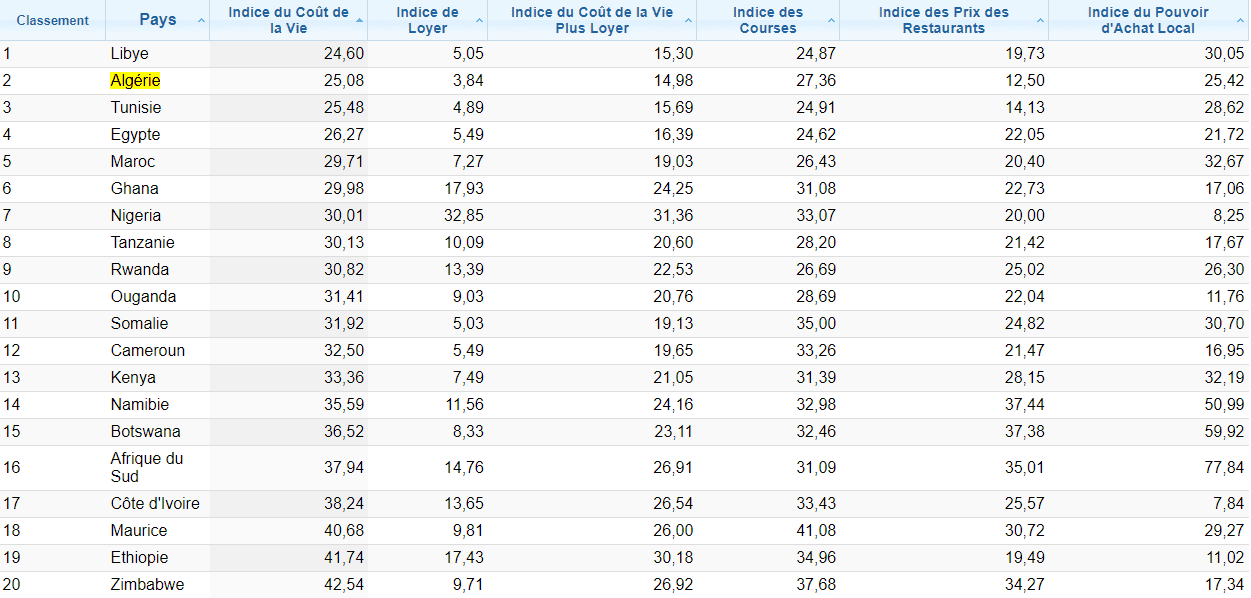Click sort arrow for Indice des Prix des Restaurants

pos(1041,21)
